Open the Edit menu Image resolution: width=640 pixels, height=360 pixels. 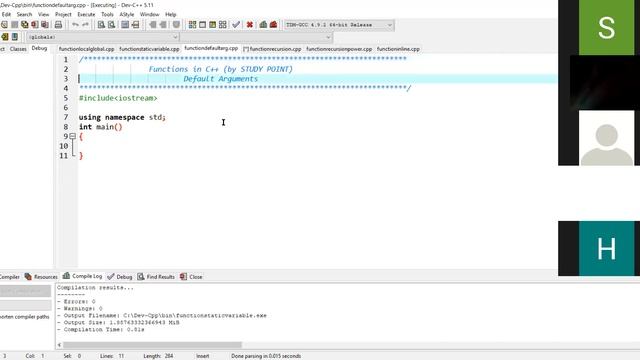(x=6, y=14)
